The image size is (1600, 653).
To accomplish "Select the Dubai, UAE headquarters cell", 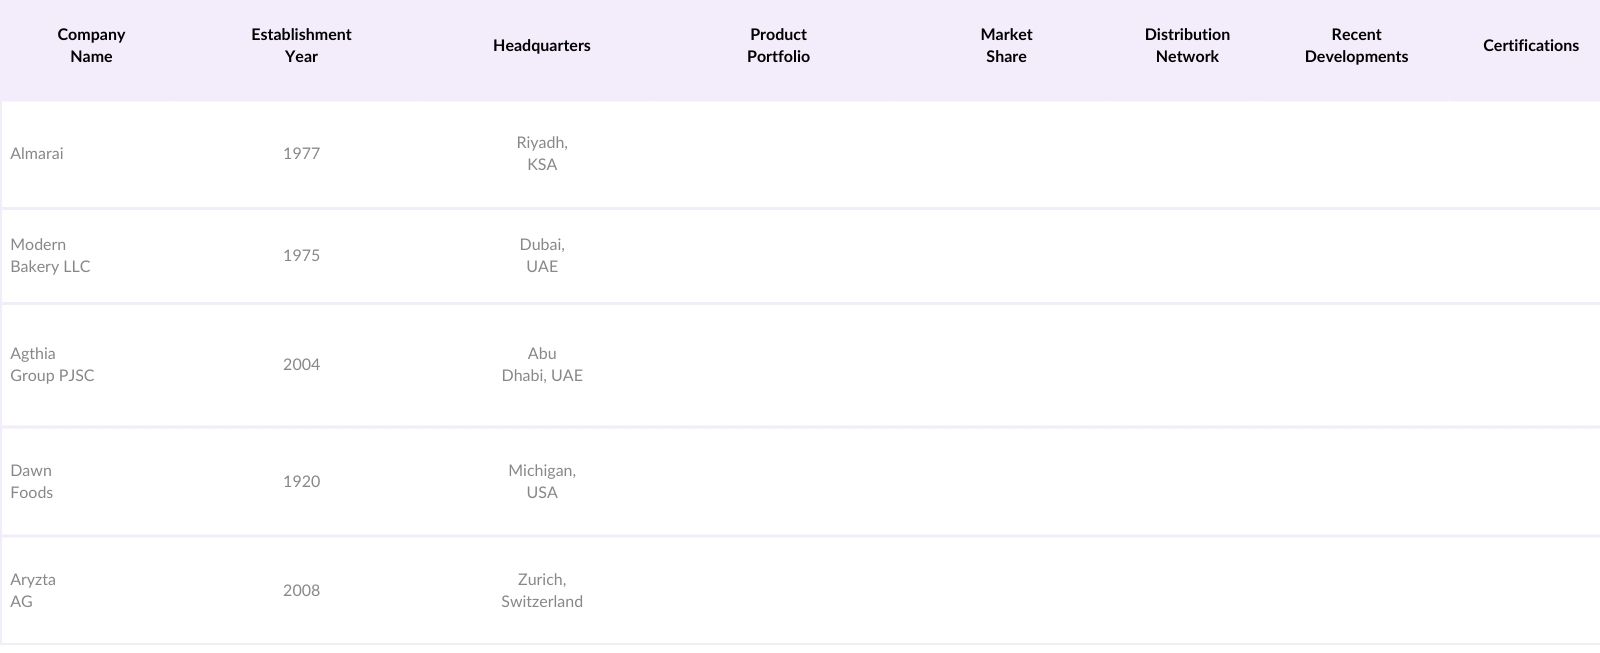I will point(542,256).
